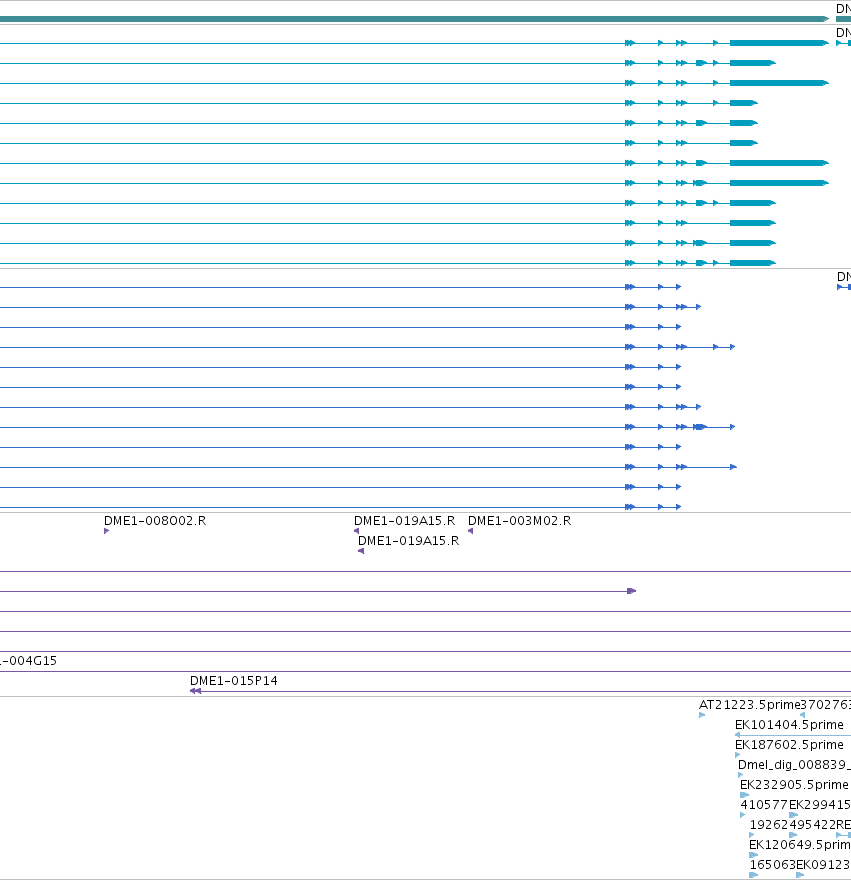The image size is (851, 880).
Task: Click the partially shown 004G15 label
Action: tap(28, 661)
